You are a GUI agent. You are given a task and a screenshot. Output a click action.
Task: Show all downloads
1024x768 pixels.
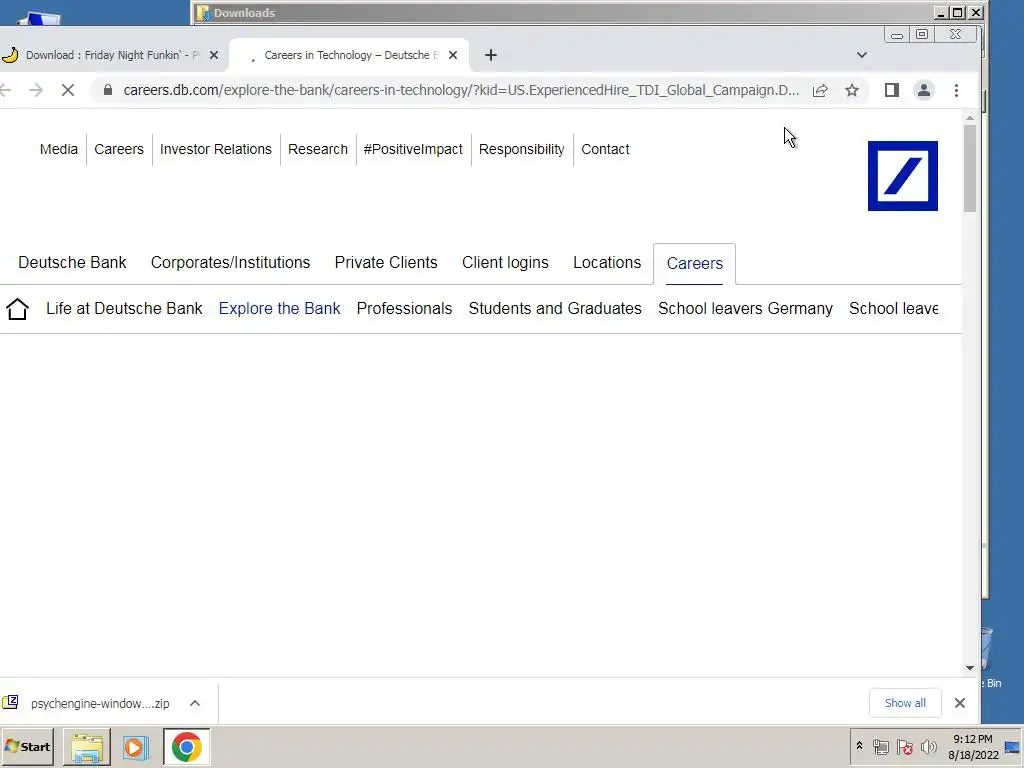(x=905, y=703)
